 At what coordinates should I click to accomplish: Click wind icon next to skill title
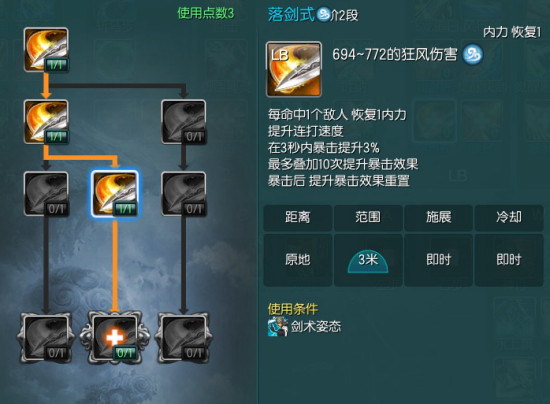[x=323, y=14]
